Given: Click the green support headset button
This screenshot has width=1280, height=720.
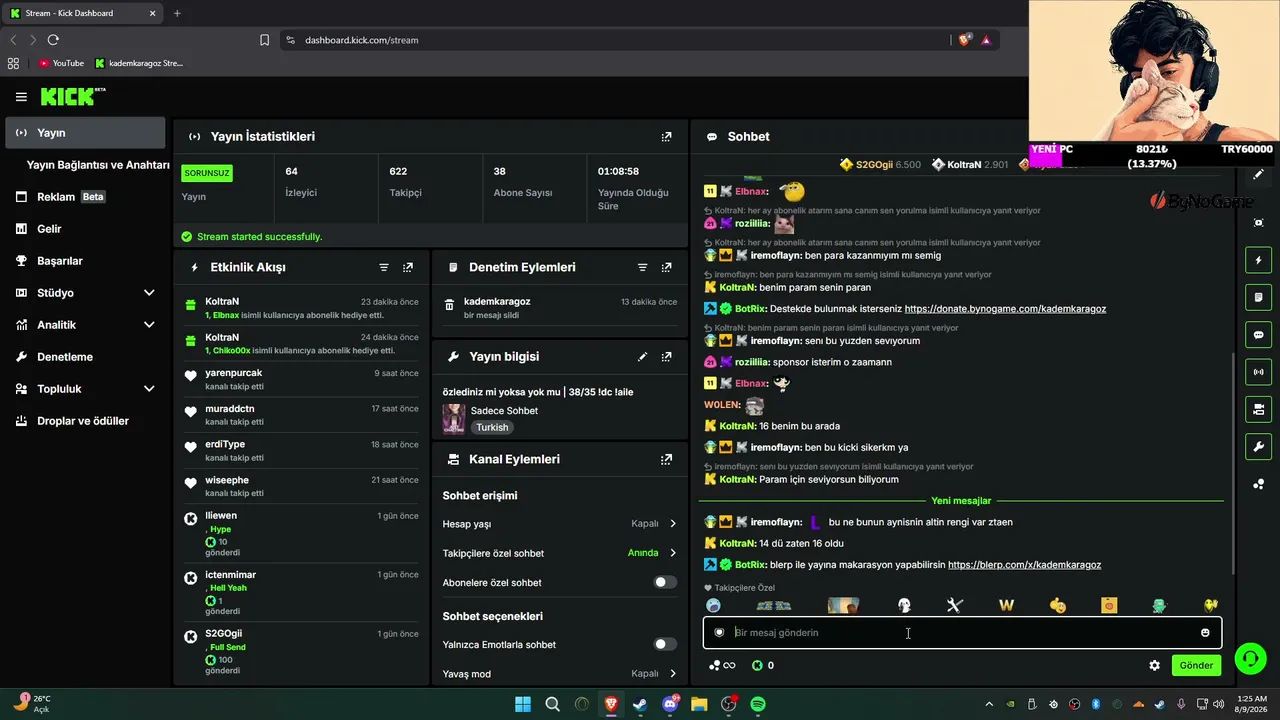Looking at the screenshot, I should pyautogui.click(x=1250, y=658).
